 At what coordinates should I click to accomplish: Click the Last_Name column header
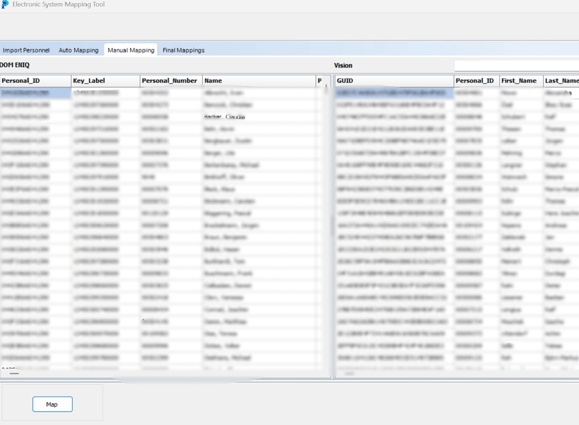561,80
